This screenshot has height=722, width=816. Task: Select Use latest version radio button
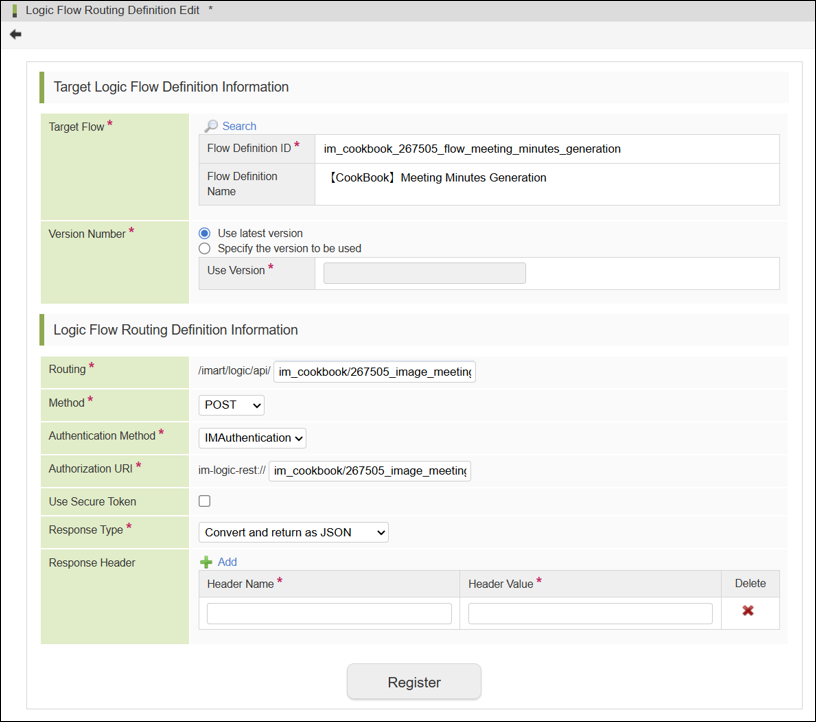pos(205,233)
